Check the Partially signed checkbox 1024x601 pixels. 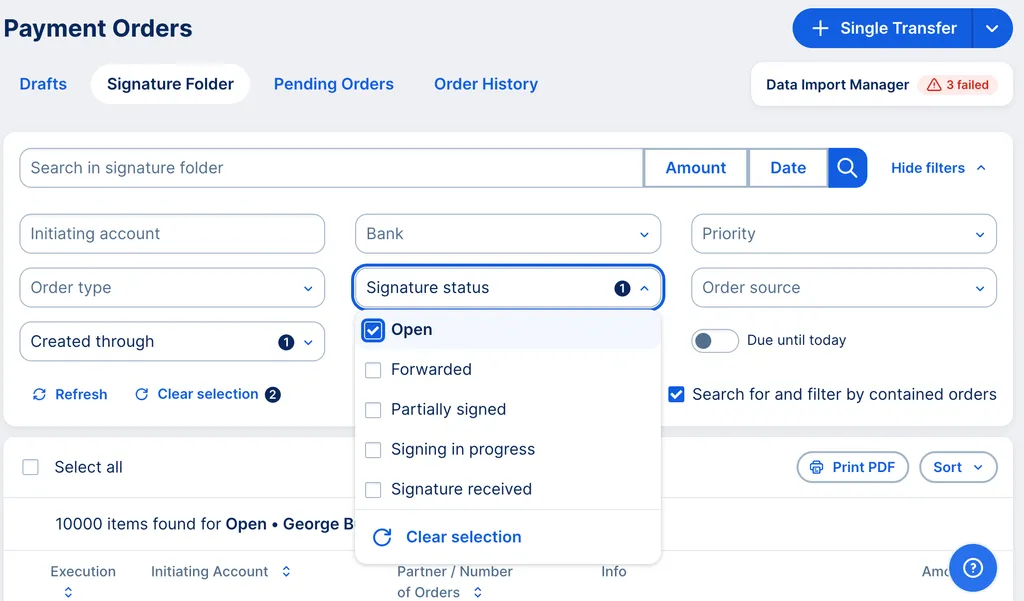[374, 409]
